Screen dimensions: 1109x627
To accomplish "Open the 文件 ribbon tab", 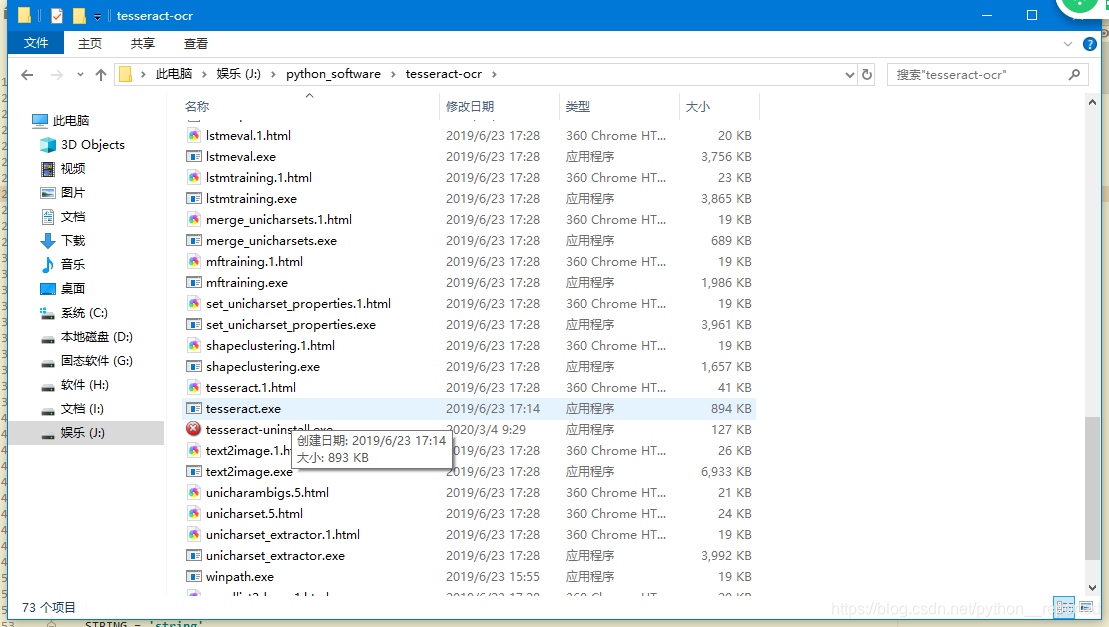I will (x=36, y=43).
